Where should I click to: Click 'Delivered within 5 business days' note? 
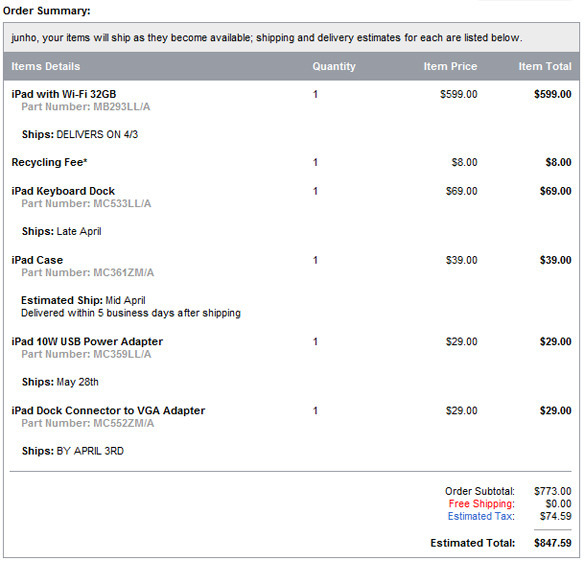pos(131,313)
